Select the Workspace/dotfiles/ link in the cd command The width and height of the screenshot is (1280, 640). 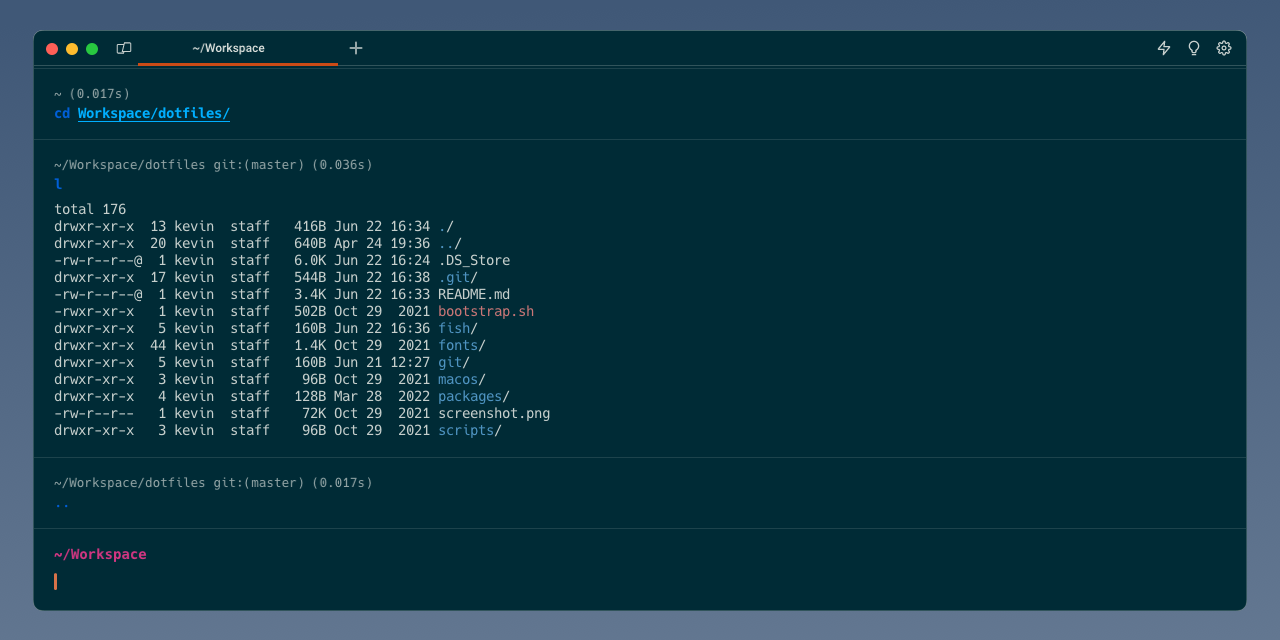point(153,113)
